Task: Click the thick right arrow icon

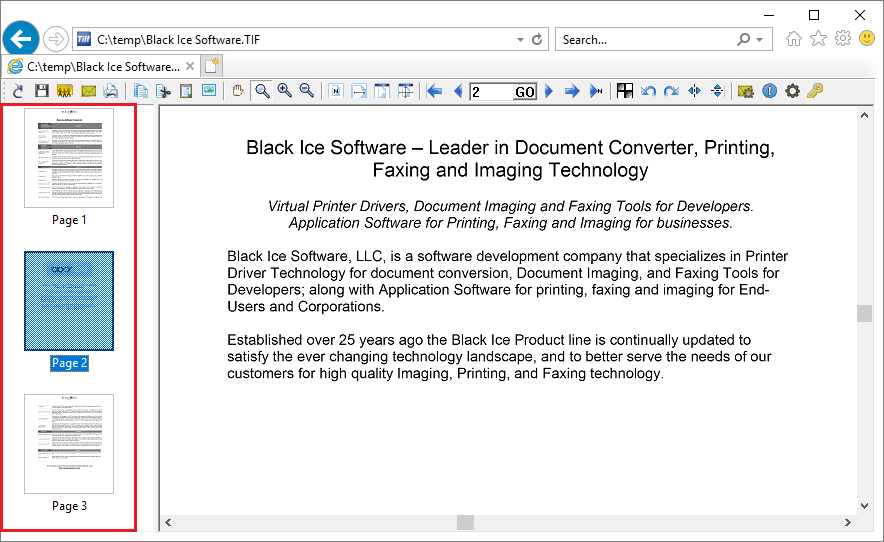Action: click(572, 91)
